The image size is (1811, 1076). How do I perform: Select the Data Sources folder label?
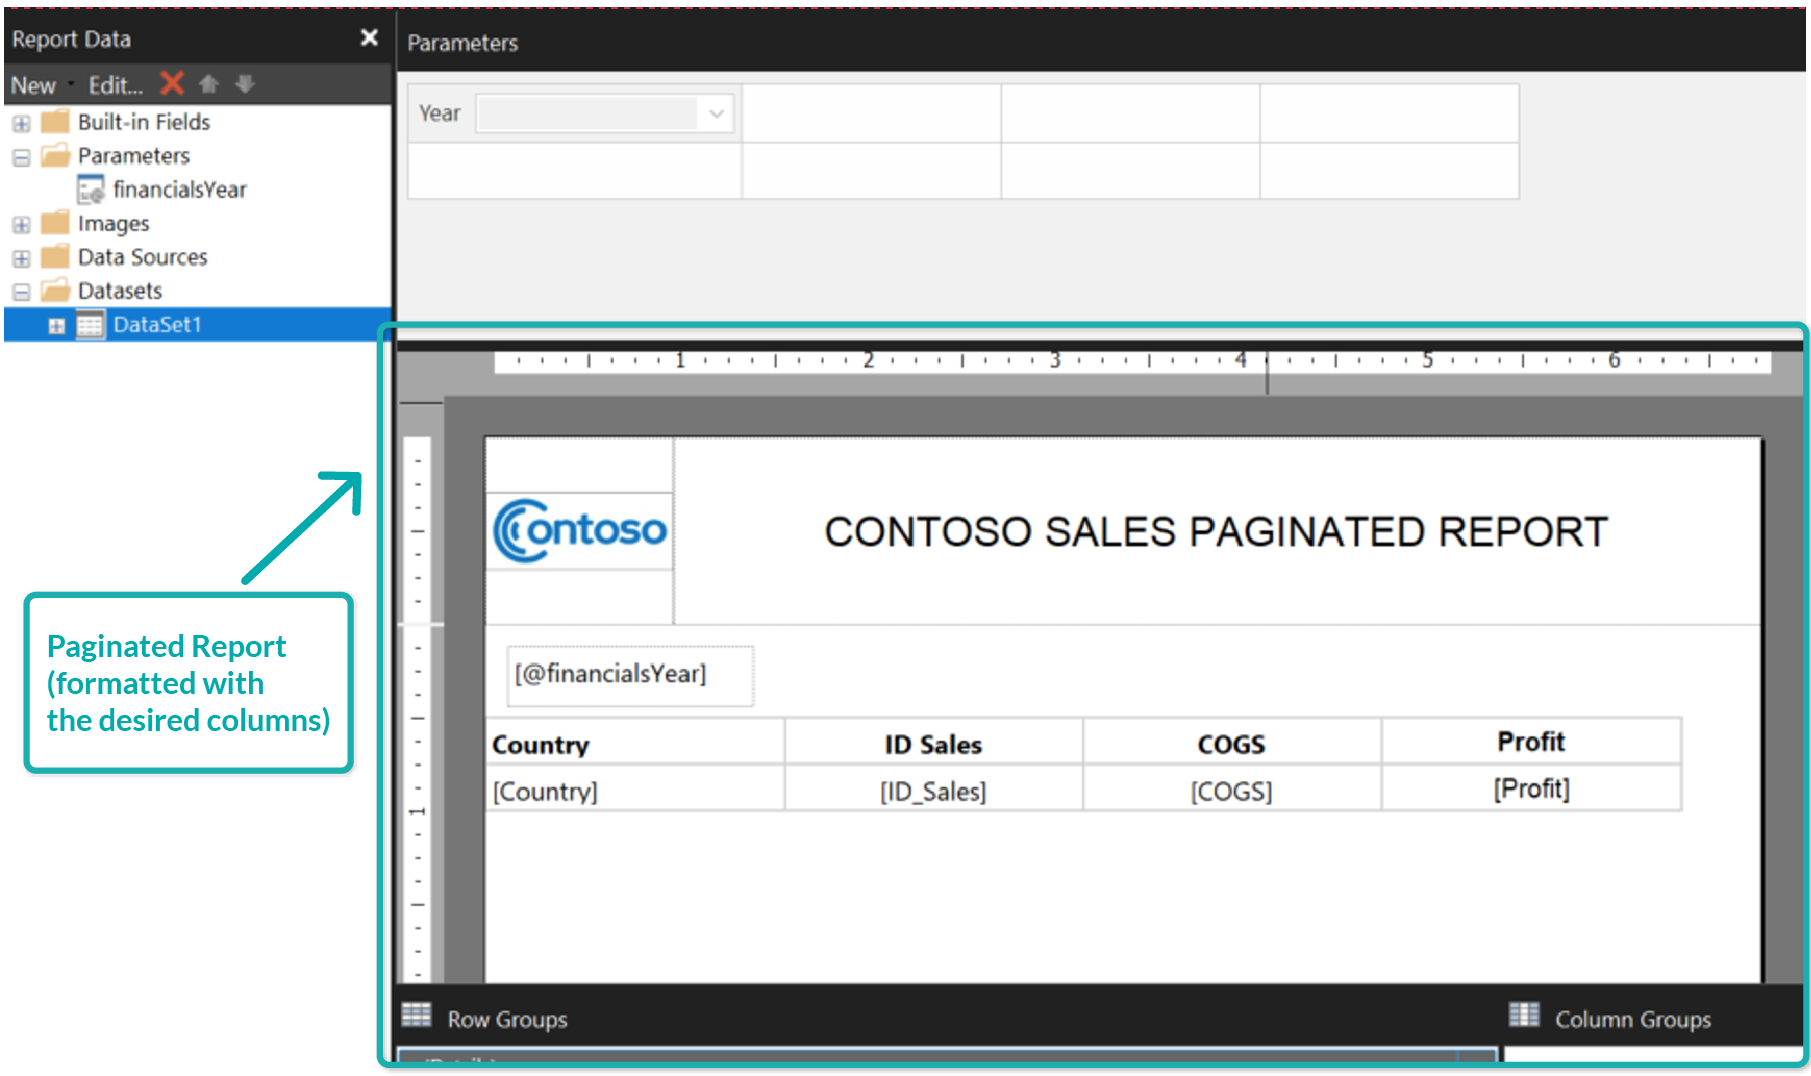coord(143,257)
